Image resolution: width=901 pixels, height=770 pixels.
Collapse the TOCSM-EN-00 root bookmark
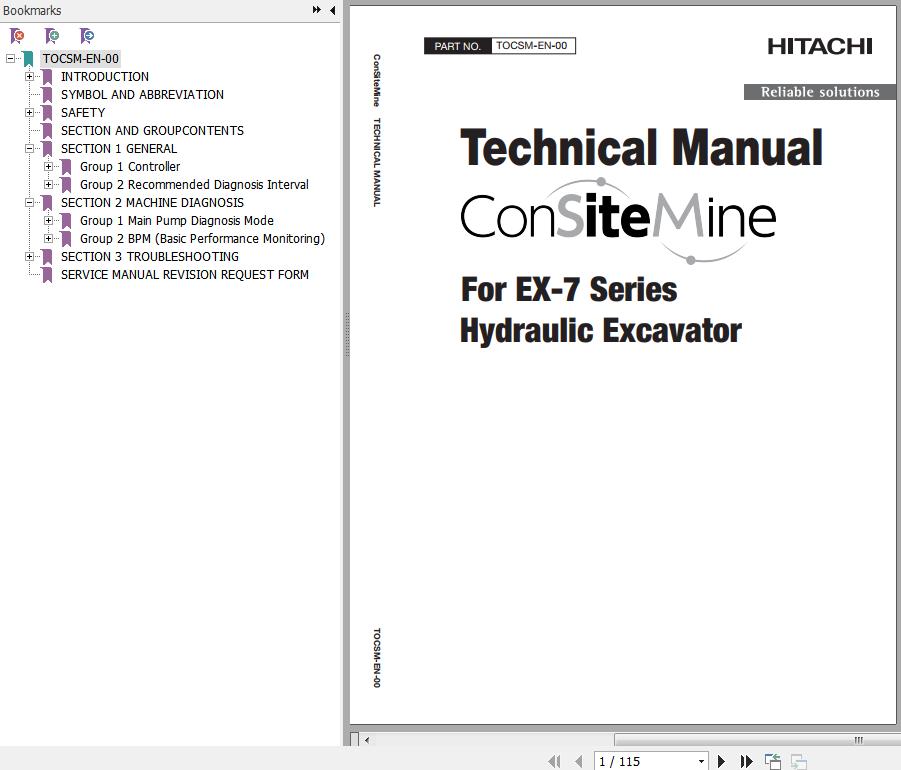click(10, 59)
